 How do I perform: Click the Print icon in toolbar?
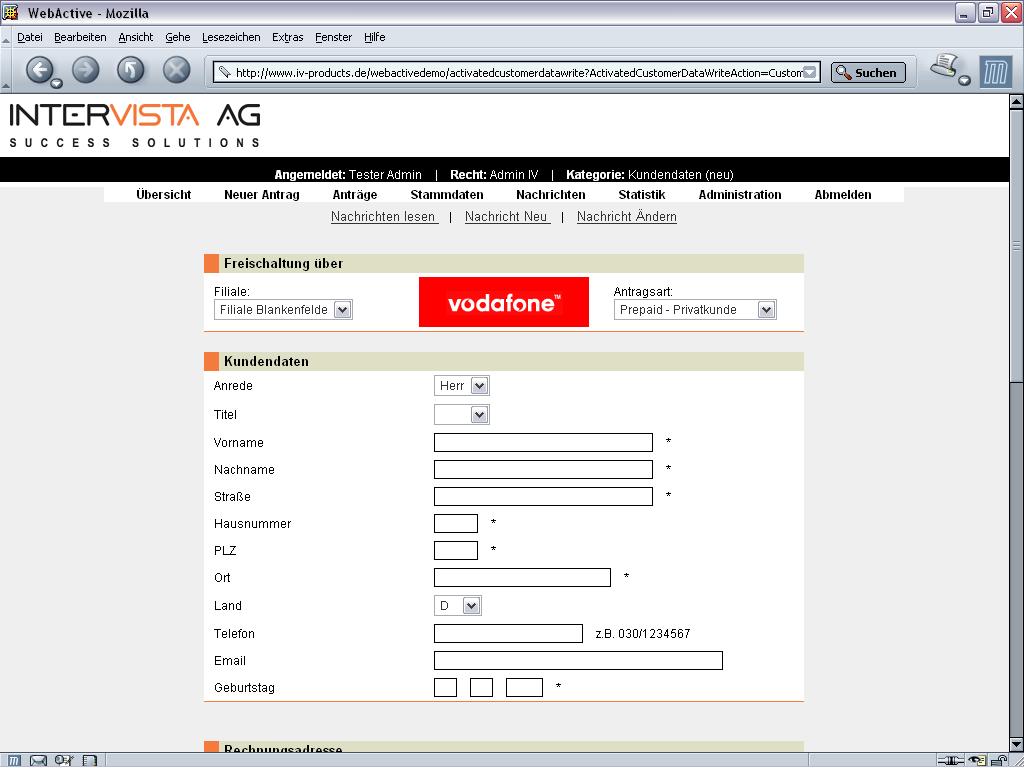[944, 68]
